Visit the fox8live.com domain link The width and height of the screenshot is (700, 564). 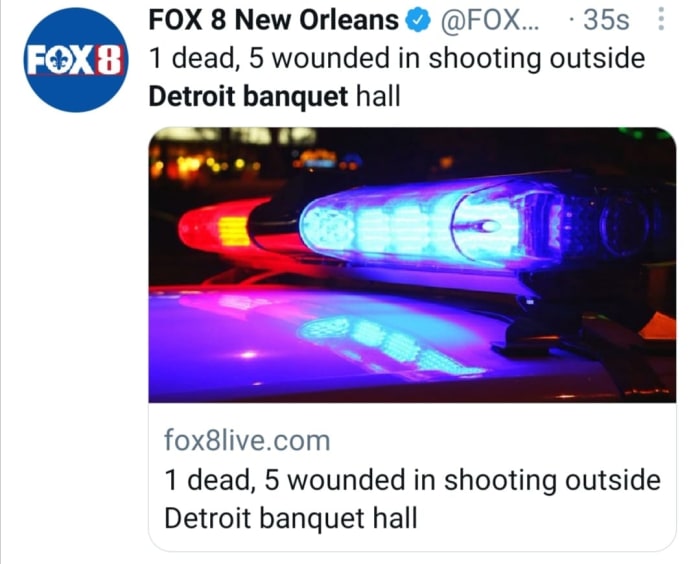click(x=247, y=440)
